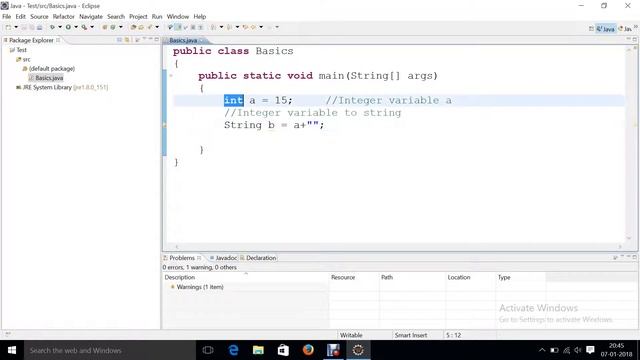Click the Smart Insert status bar entry

411,335
